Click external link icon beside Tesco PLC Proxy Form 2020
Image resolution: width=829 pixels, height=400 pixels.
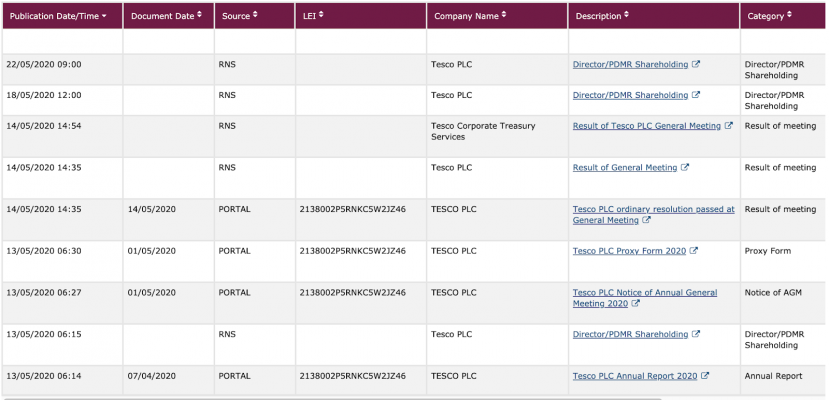pyautogui.click(x=694, y=251)
